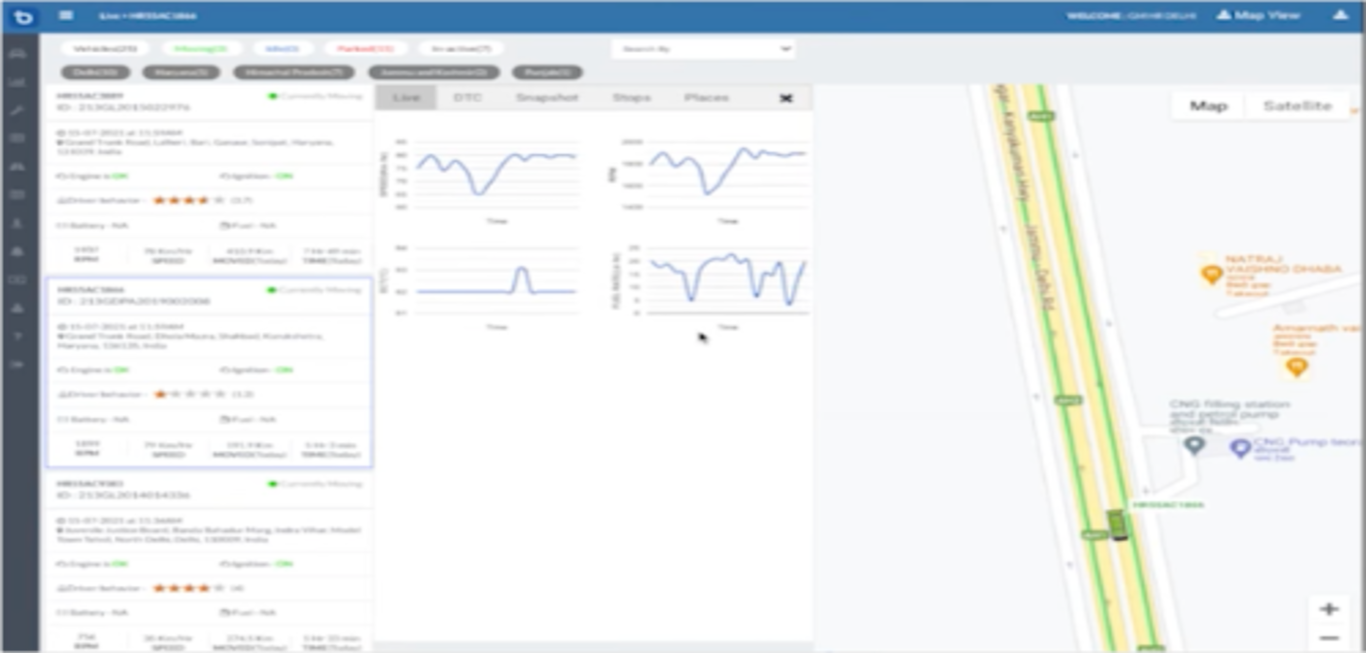Filter vehicles by the Moving pill
This screenshot has height=653, width=1366.
click(200, 48)
